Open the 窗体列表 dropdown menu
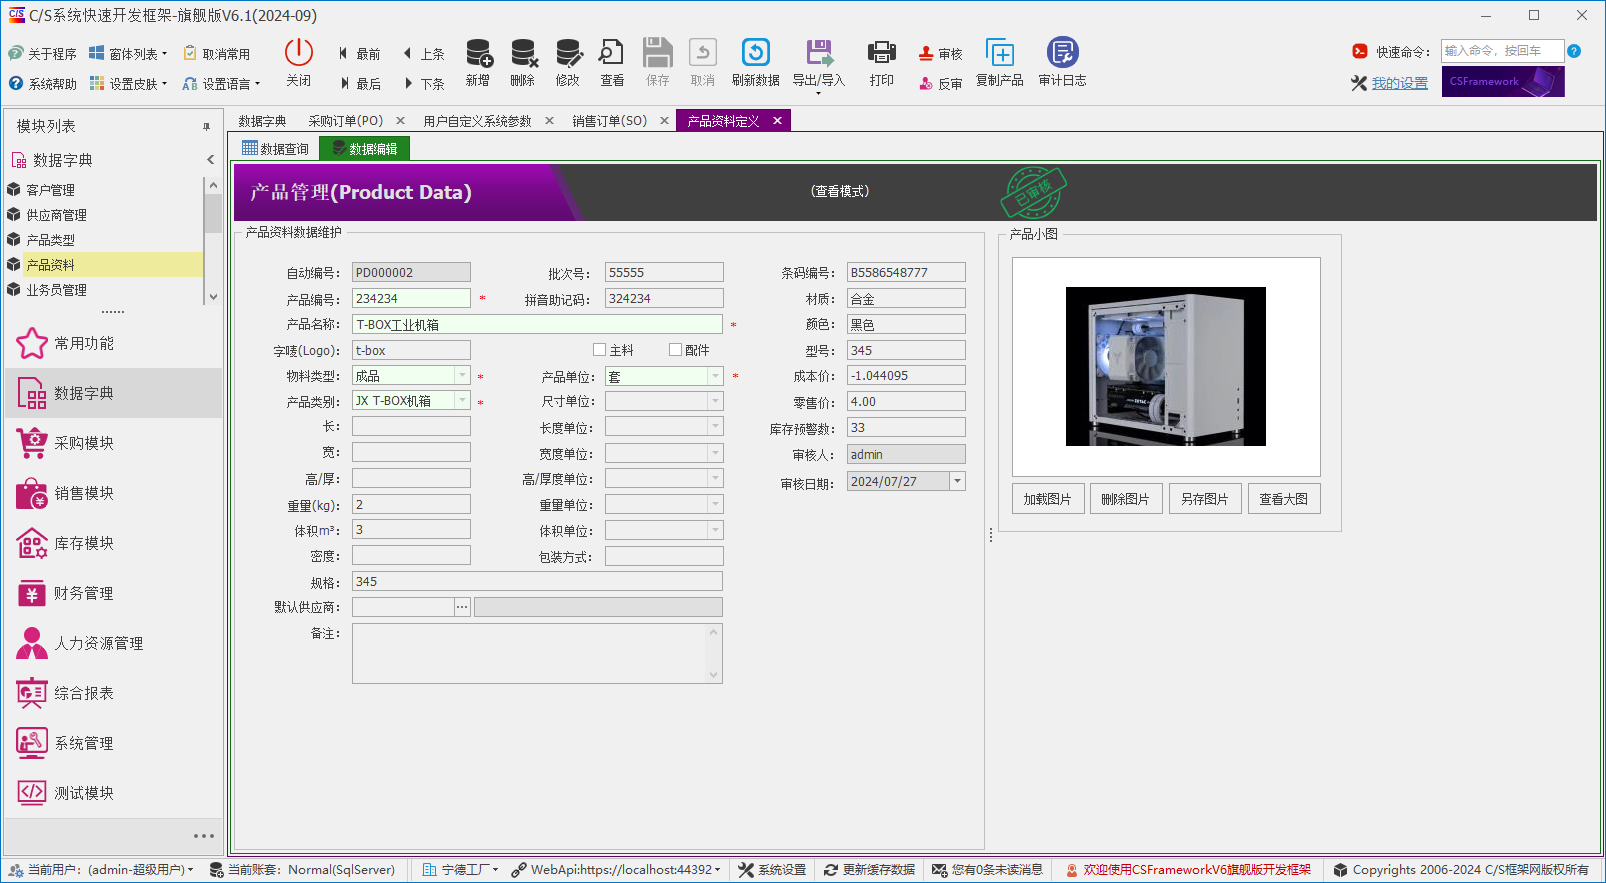This screenshot has height=883, width=1606. (x=128, y=54)
